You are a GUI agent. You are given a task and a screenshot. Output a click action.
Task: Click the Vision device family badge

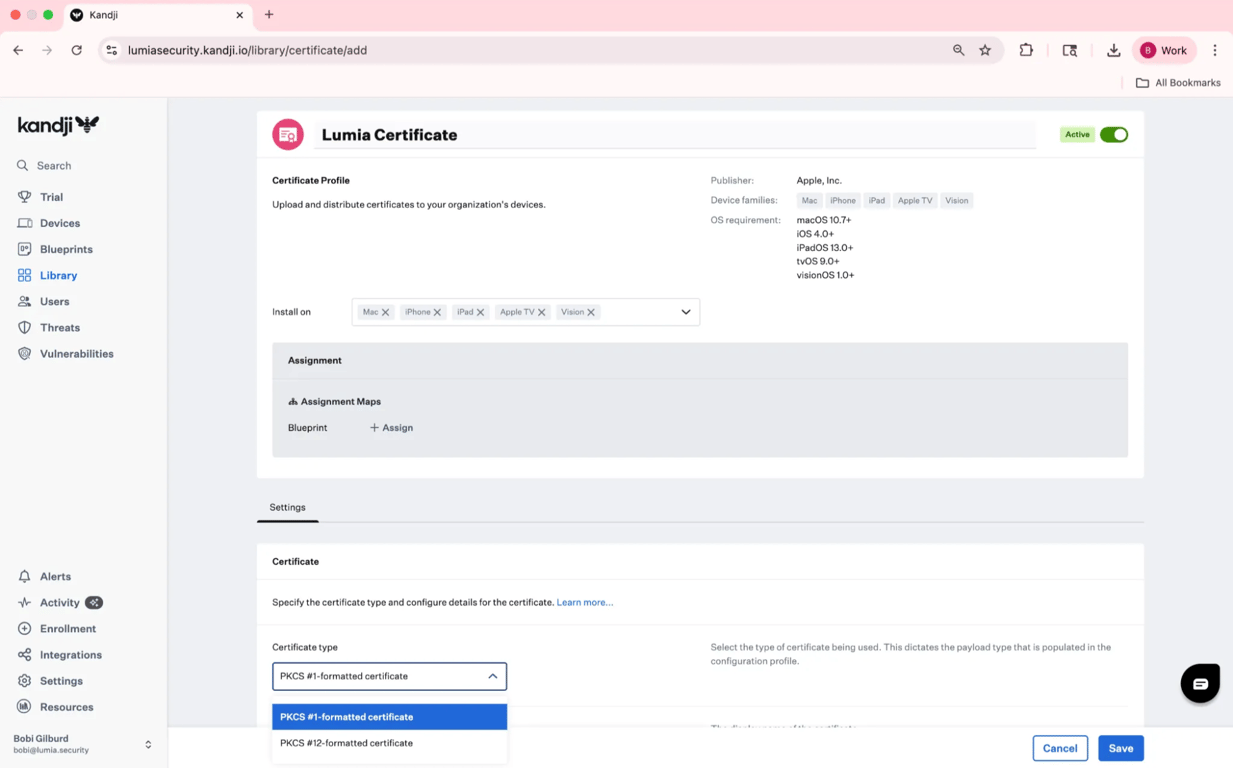tap(957, 201)
